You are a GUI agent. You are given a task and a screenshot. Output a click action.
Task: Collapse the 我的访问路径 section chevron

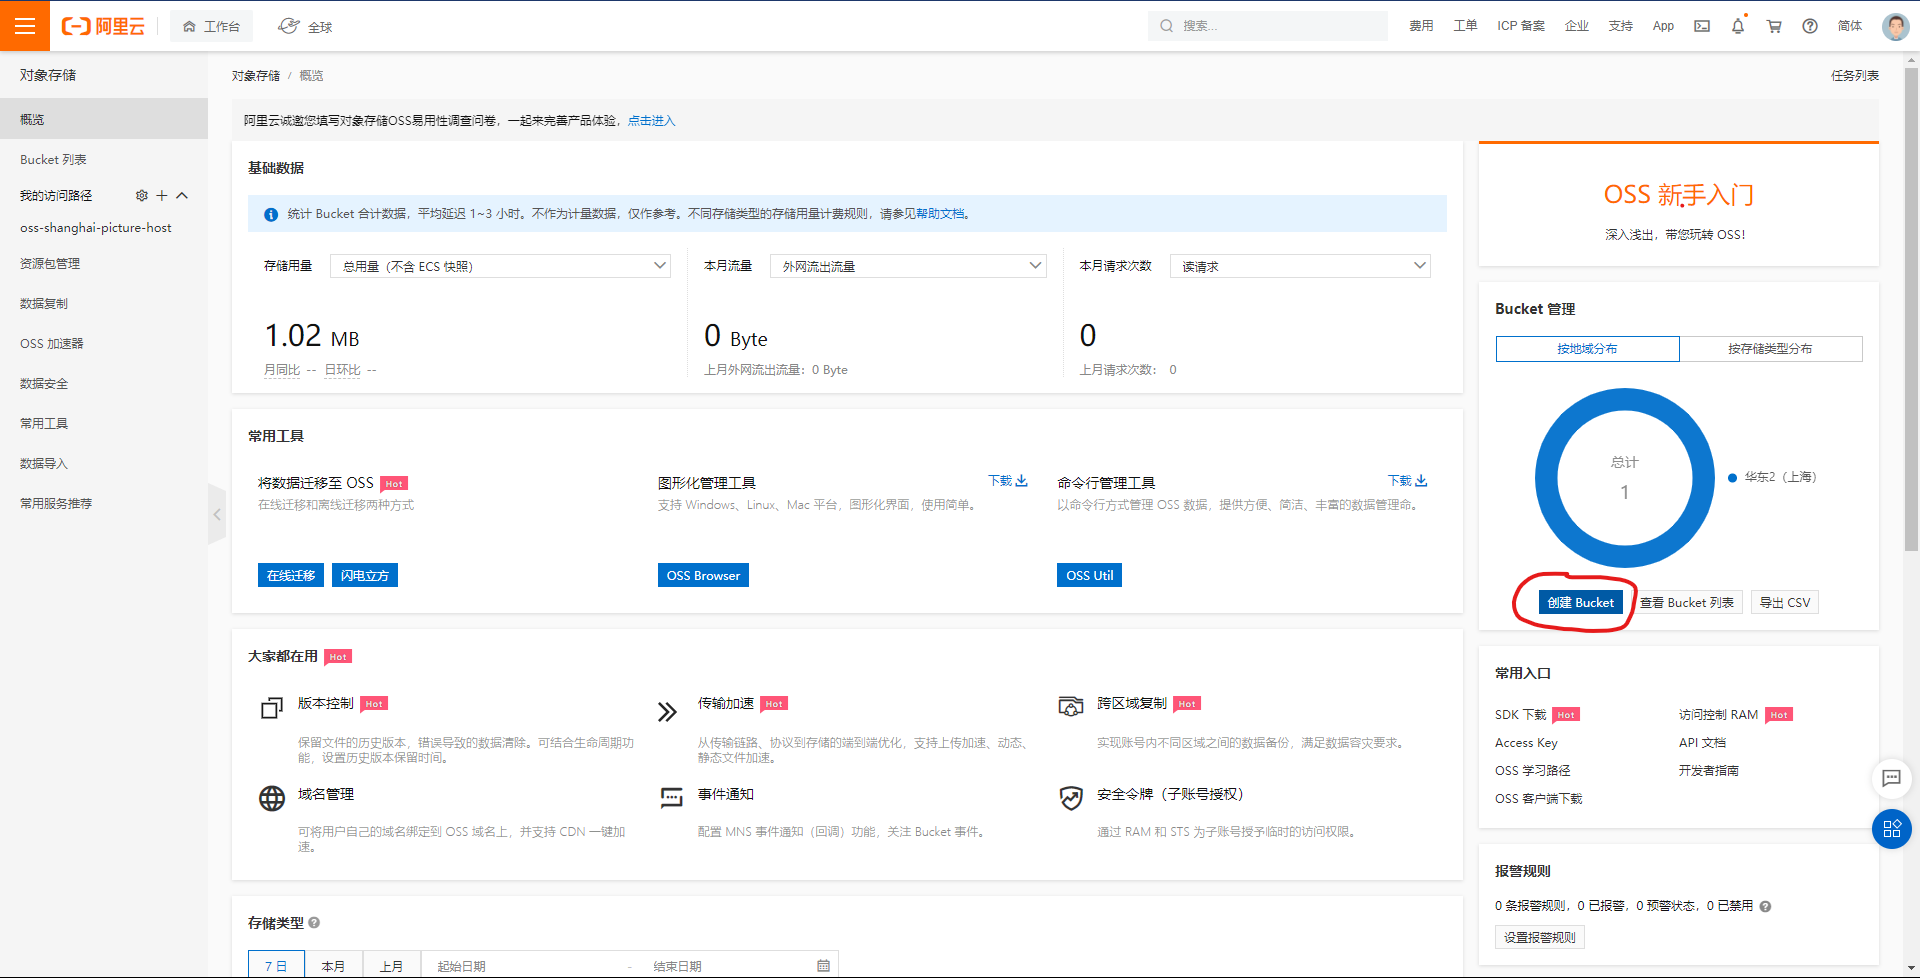click(182, 196)
